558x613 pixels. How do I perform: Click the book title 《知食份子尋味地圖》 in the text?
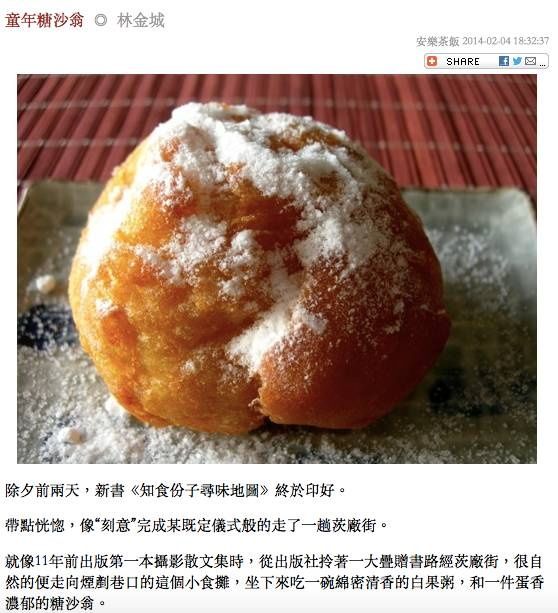(199, 490)
